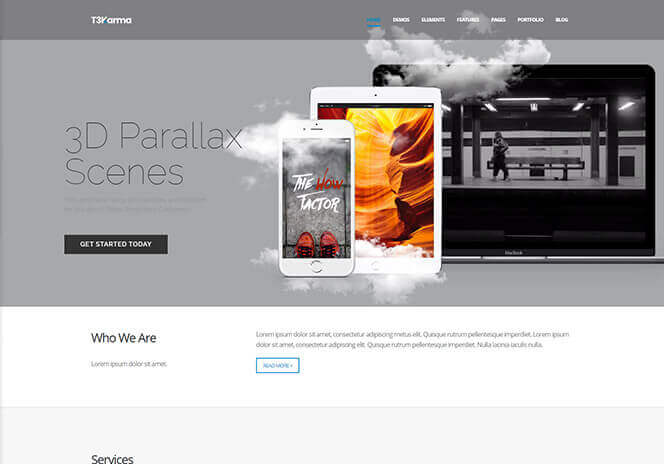This screenshot has height=464, width=664.
Task: Open the Portfolio navigation item
Action: [x=531, y=20]
